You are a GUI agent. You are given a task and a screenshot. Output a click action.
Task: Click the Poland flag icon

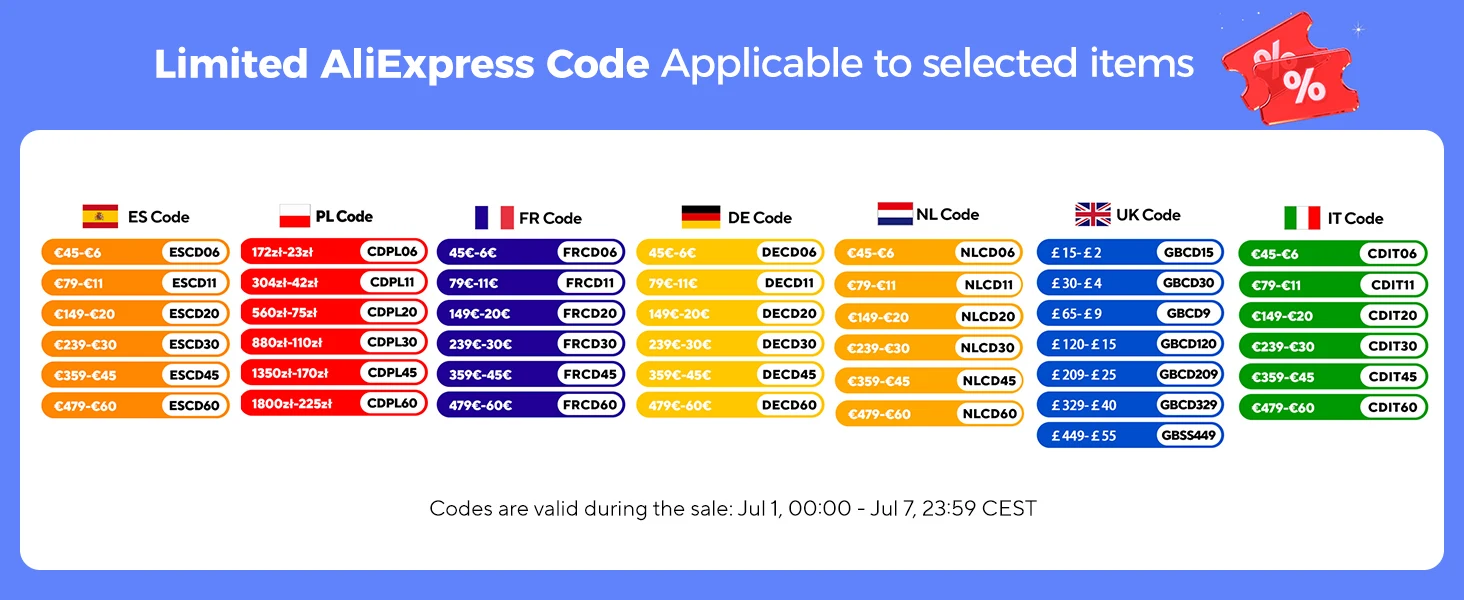294,216
